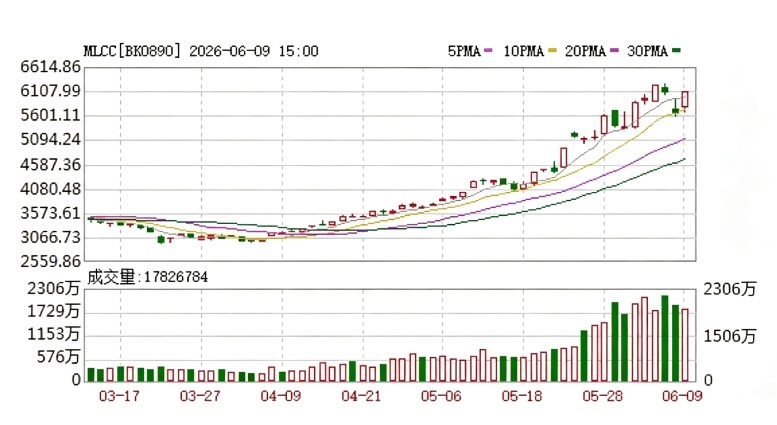Click the date label 05-28
Viewport: 777px width, 425px height.
coord(603,396)
